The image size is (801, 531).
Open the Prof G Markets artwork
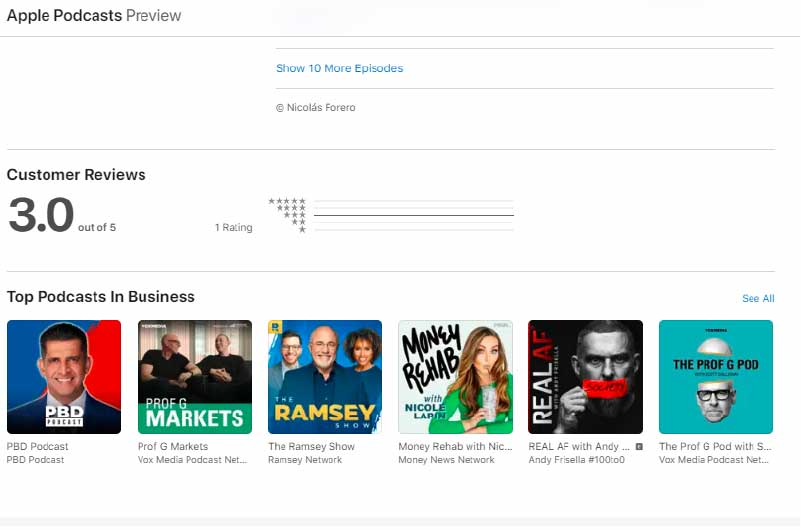tap(195, 377)
